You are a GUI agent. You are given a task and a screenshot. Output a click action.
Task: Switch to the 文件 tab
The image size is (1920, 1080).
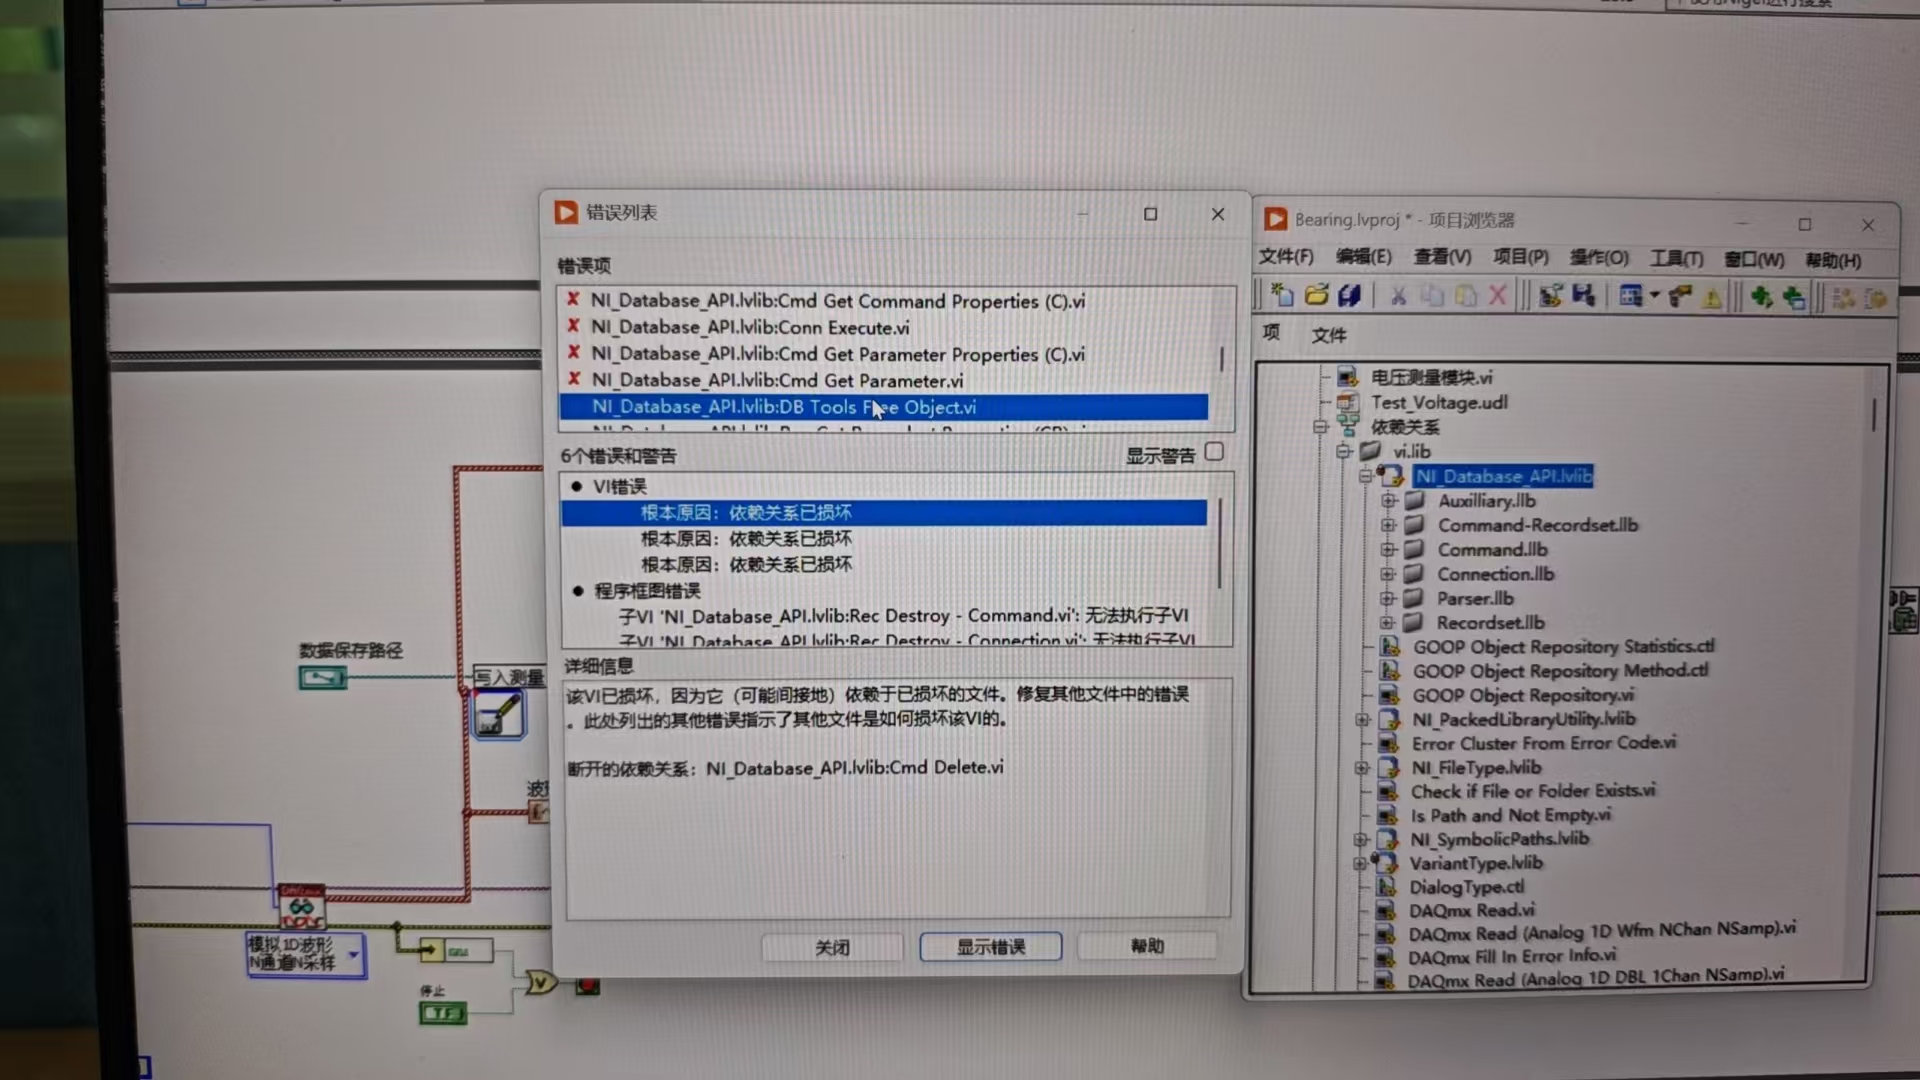pyautogui.click(x=1328, y=335)
